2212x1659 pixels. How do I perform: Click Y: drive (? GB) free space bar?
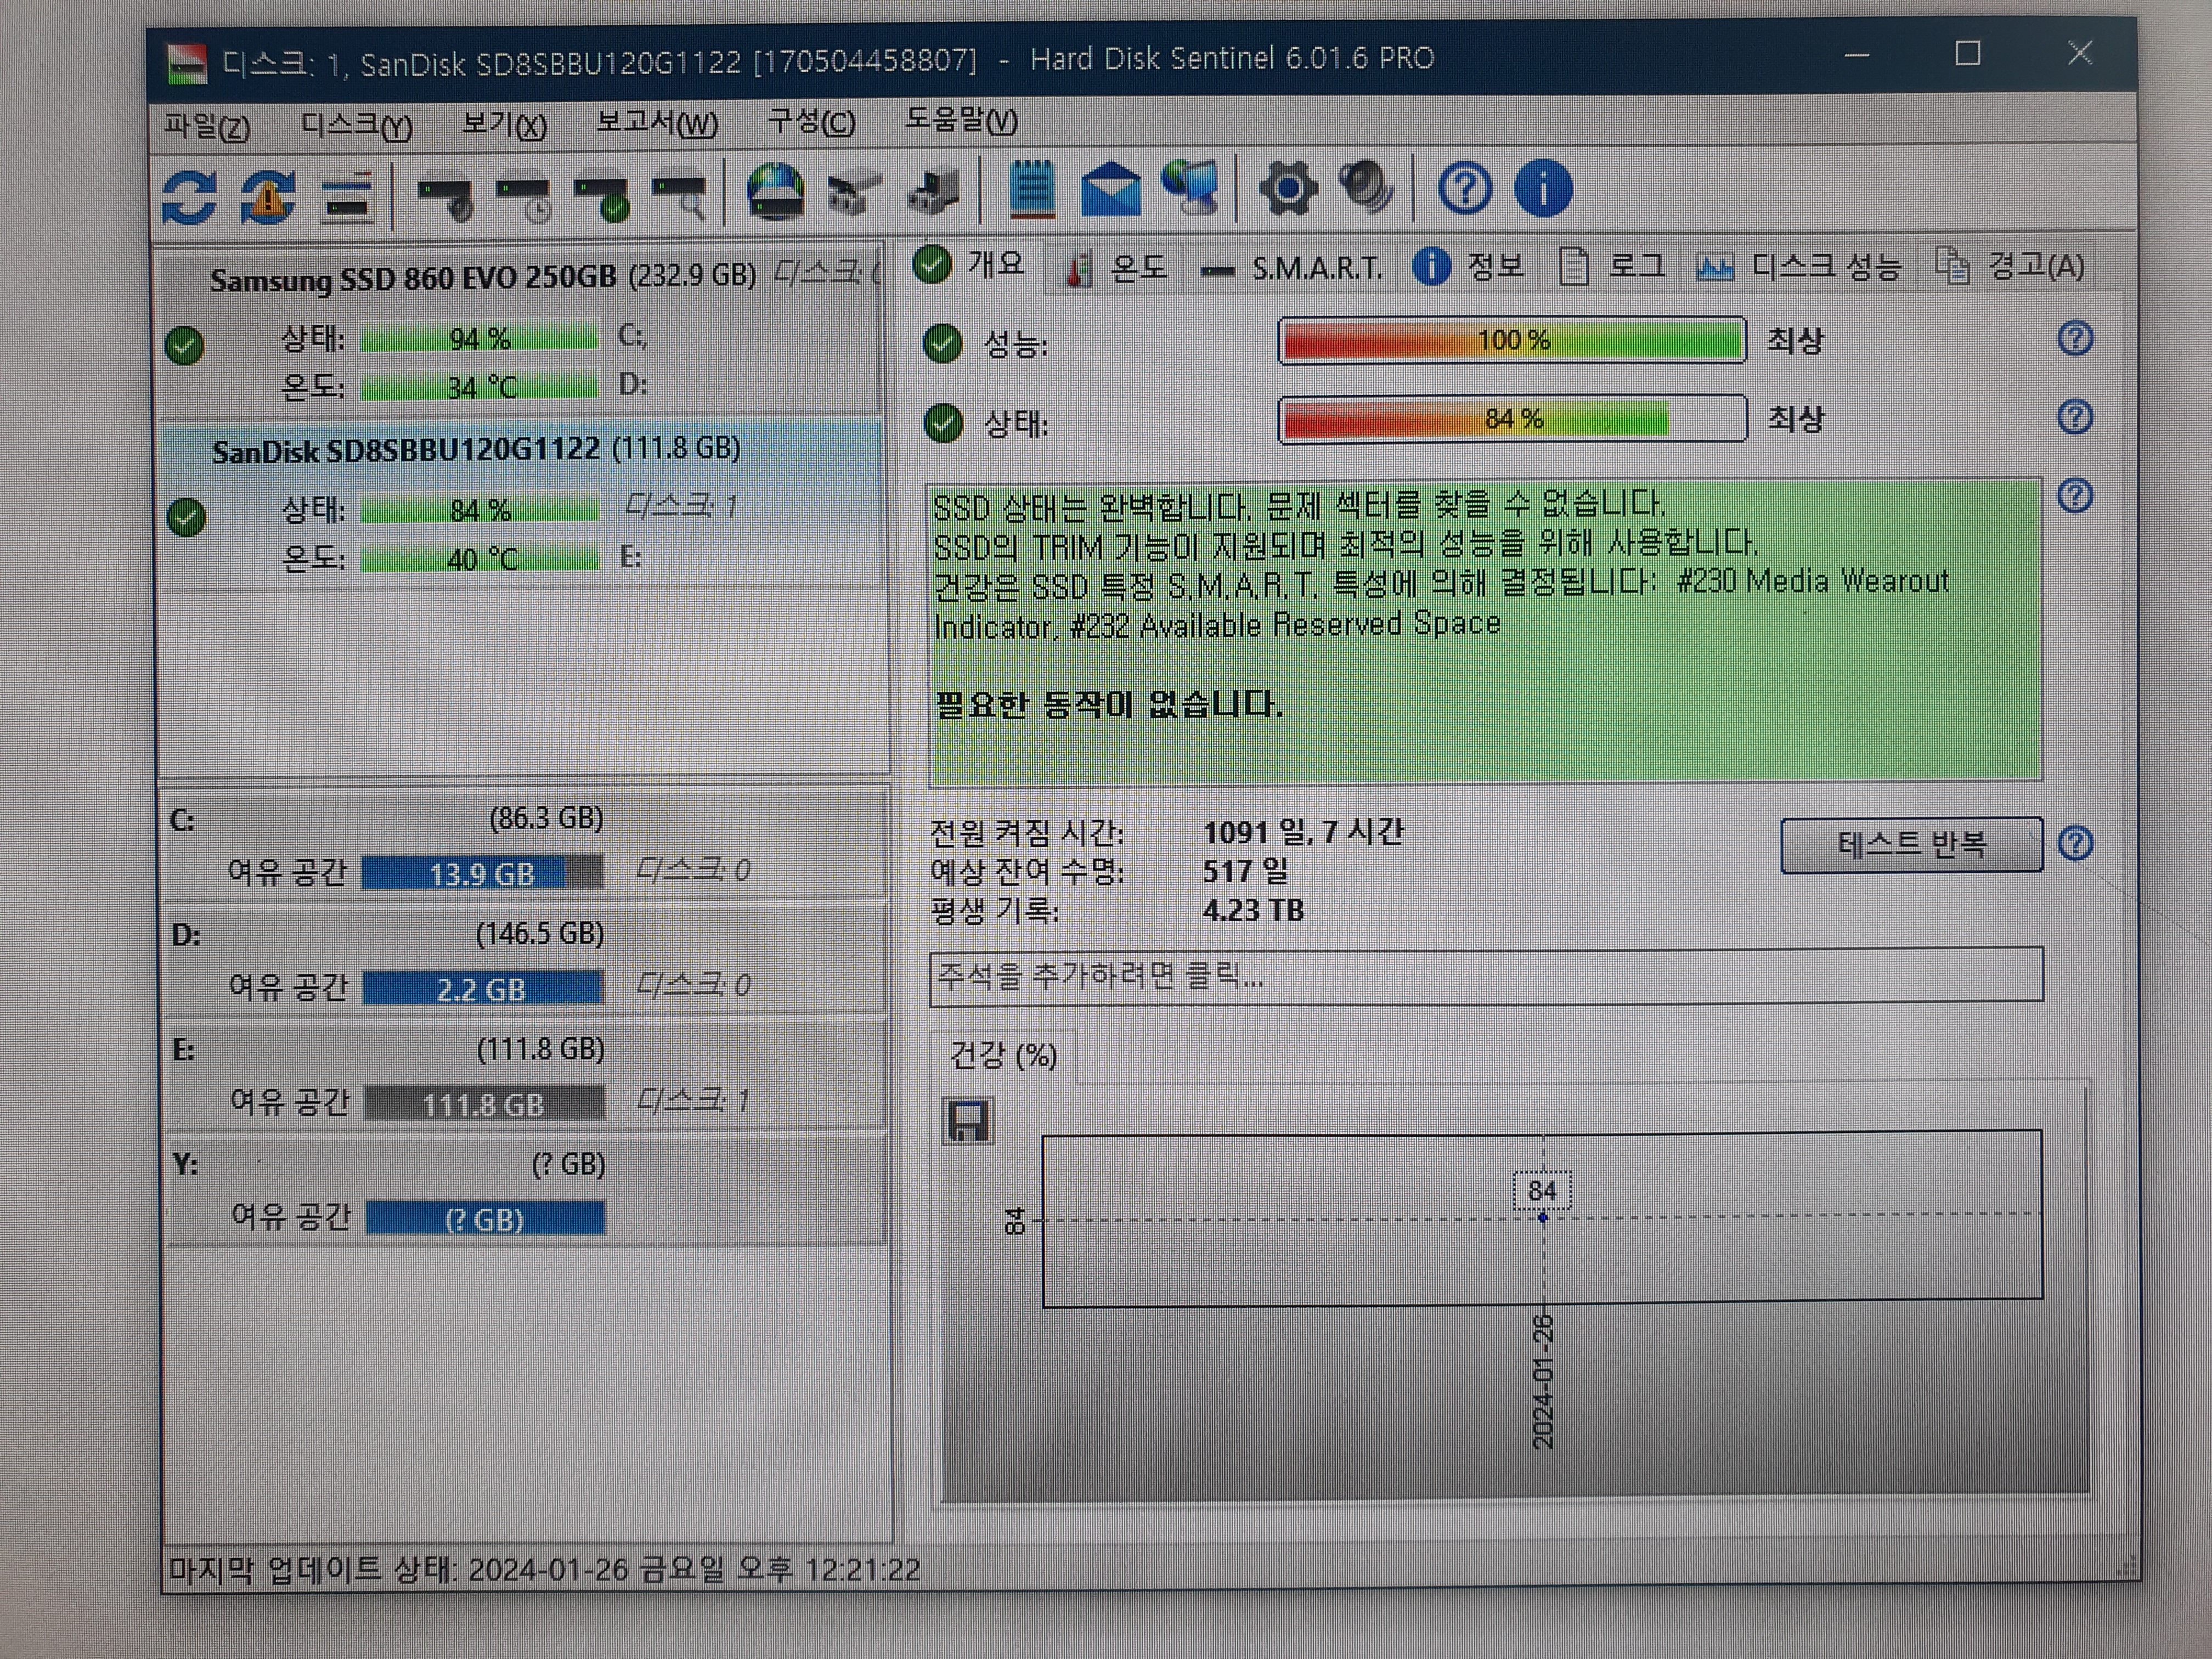[x=485, y=1218]
